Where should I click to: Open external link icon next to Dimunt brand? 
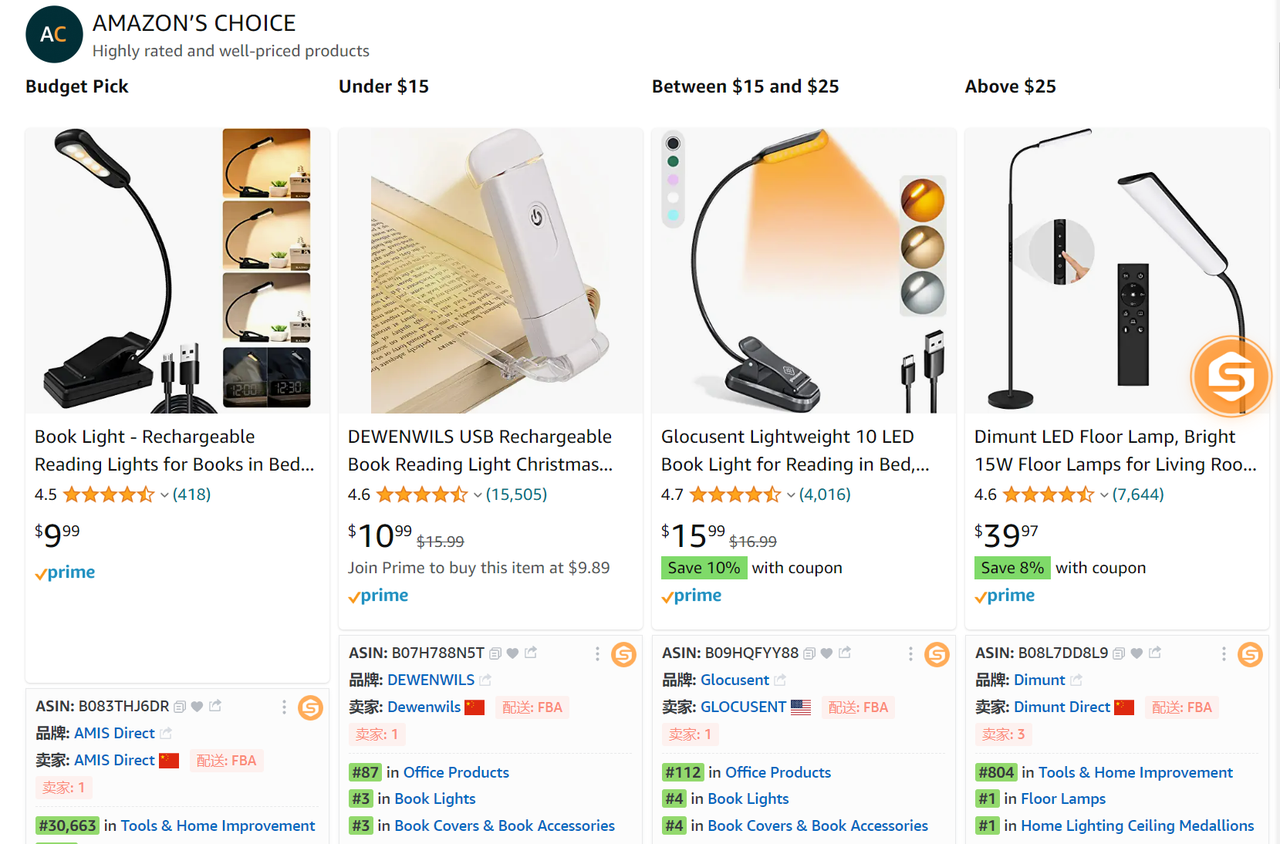1077,680
